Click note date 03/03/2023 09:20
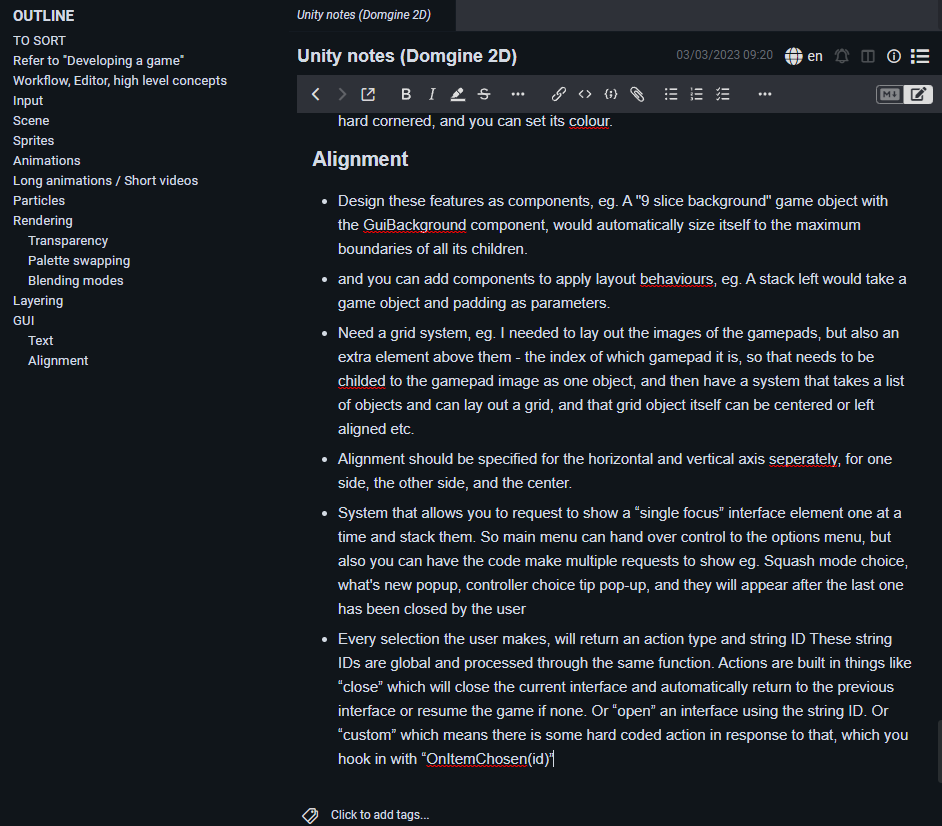The height and width of the screenshot is (826, 942). tap(724, 55)
